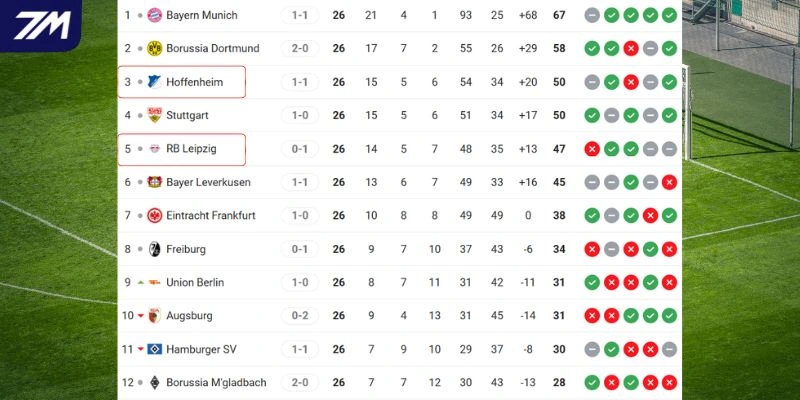This screenshot has width=800, height=400.
Task: Click Stuttgart's 1-0 score badge
Action: pyautogui.click(x=300, y=115)
